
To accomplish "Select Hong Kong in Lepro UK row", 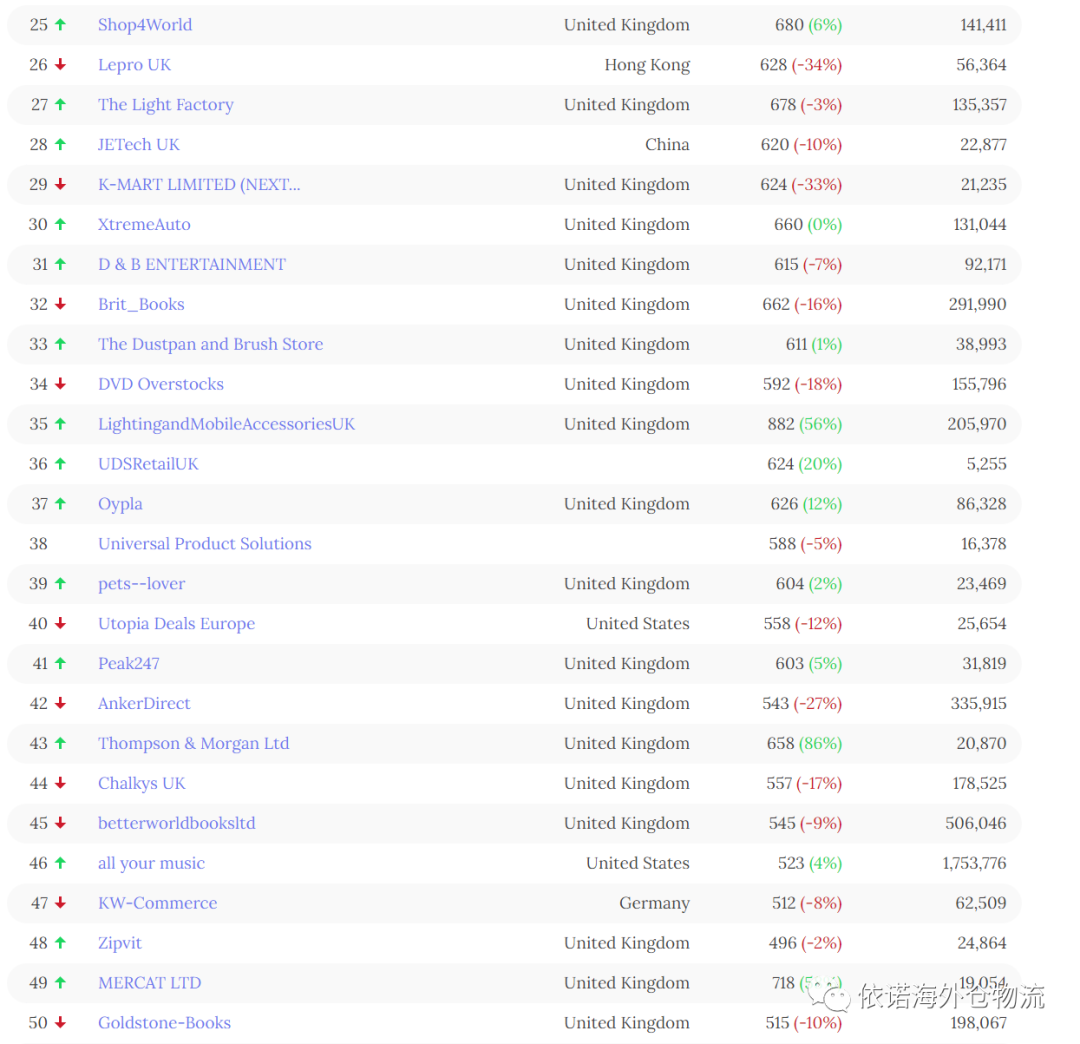I will pos(647,65).
